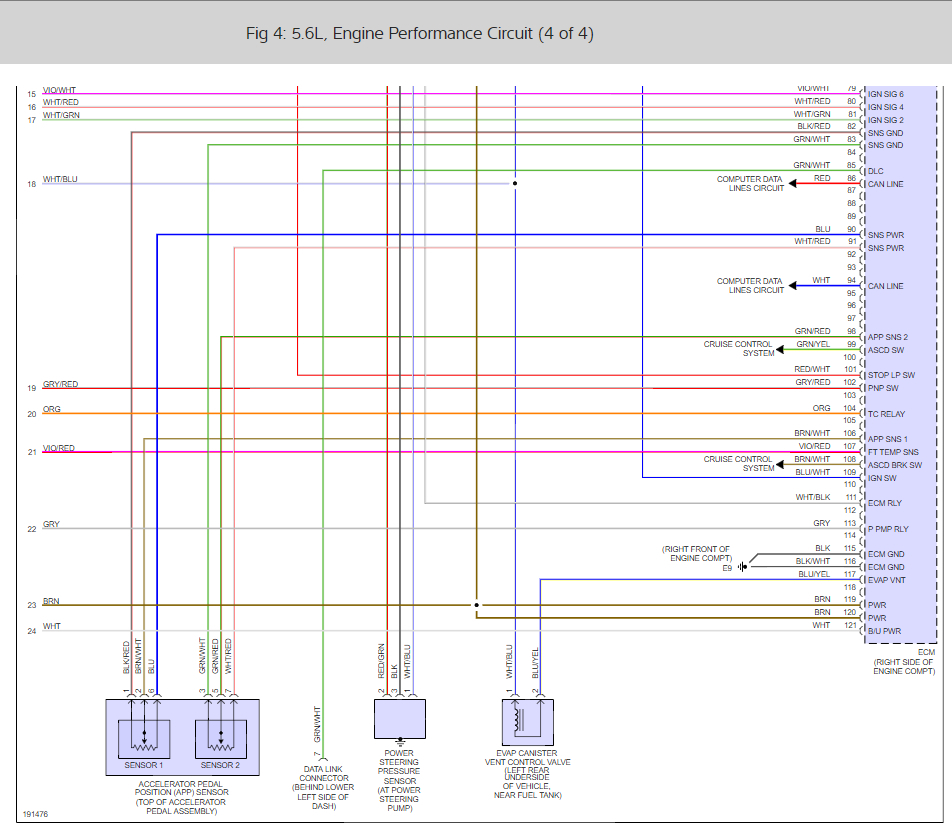Click the BLU/YEL label at pin 117
Viewport: 952px width, 839px height.
pyautogui.click(x=814, y=574)
